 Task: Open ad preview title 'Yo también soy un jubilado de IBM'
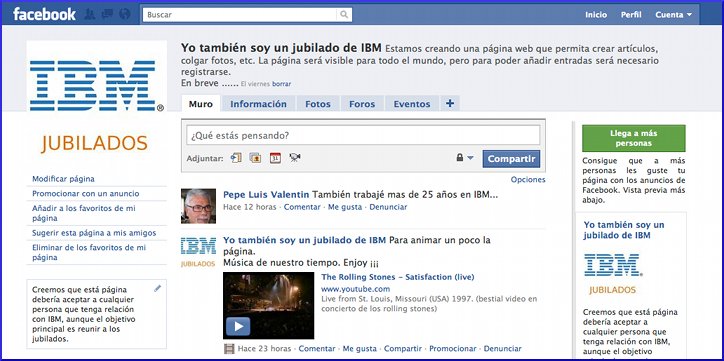pos(624,230)
